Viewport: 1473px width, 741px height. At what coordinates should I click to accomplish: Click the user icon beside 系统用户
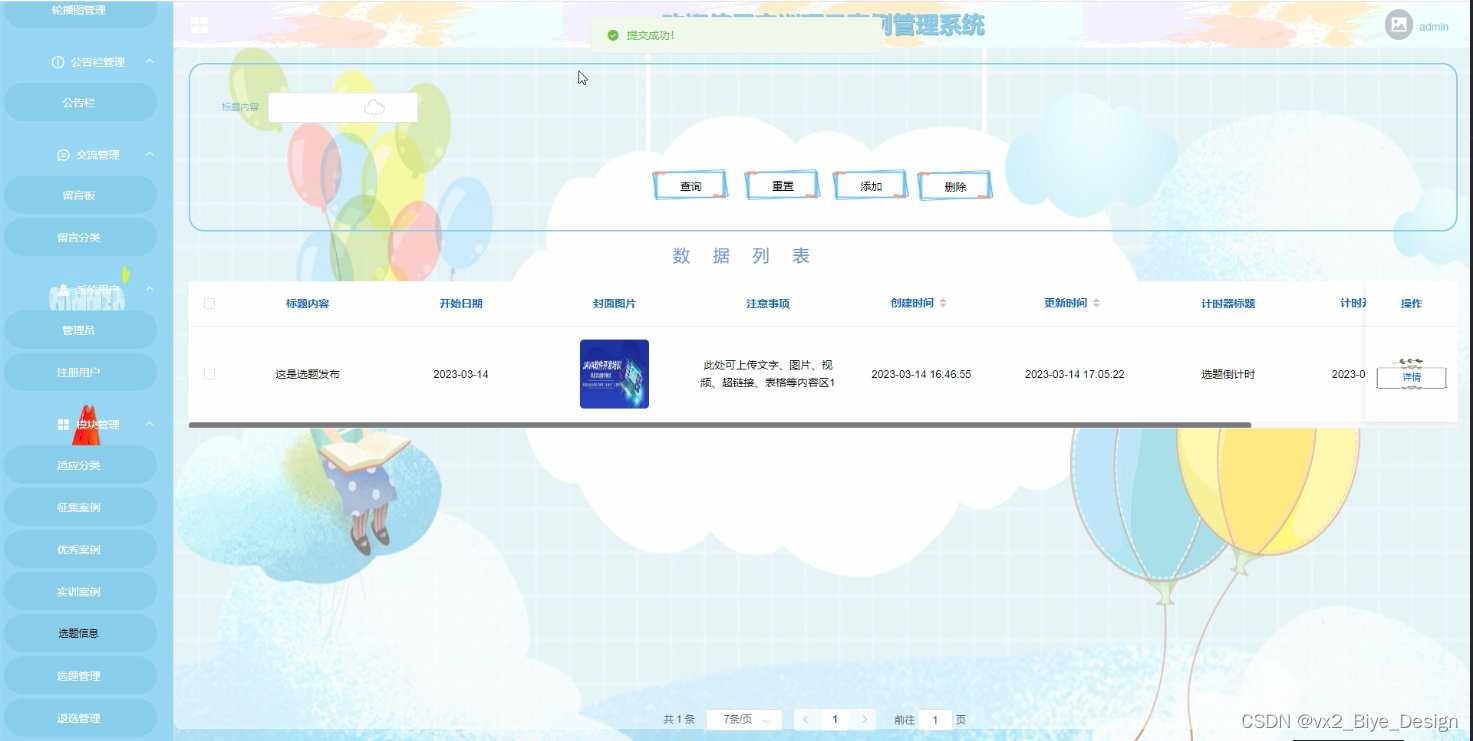pyautogui.click(x=63, y=290)
